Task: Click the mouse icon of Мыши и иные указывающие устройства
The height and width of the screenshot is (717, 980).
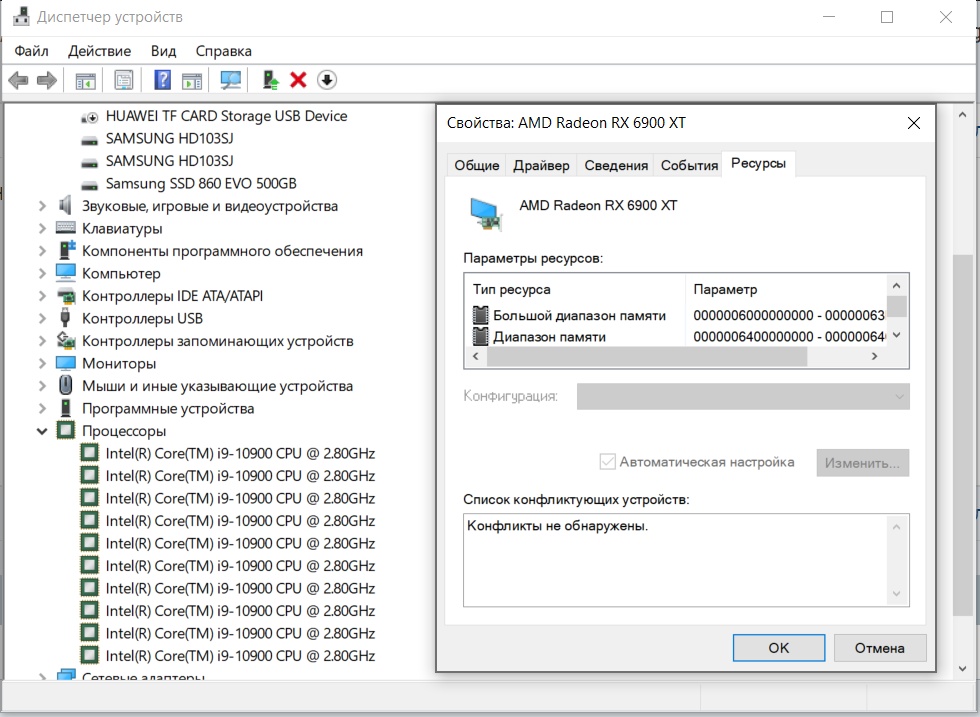Action: pyautogui.click(x=66, y=385)
